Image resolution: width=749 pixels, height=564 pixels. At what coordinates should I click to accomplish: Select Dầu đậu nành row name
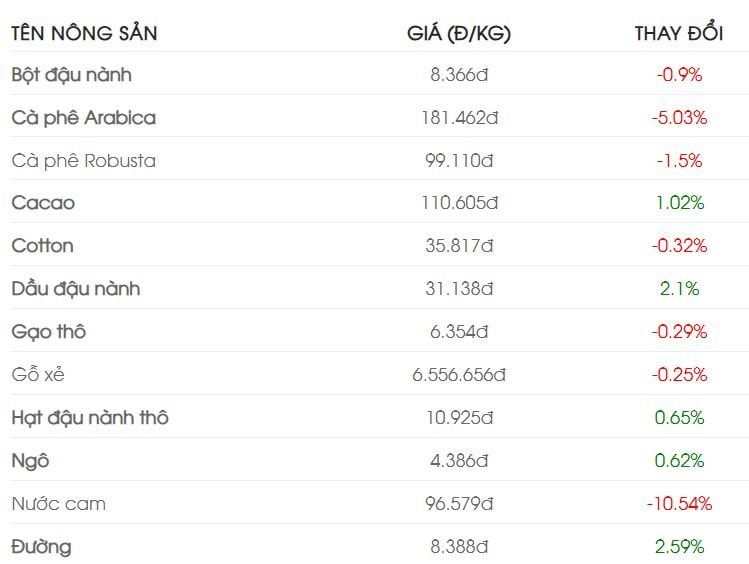(x=76, y=289)
